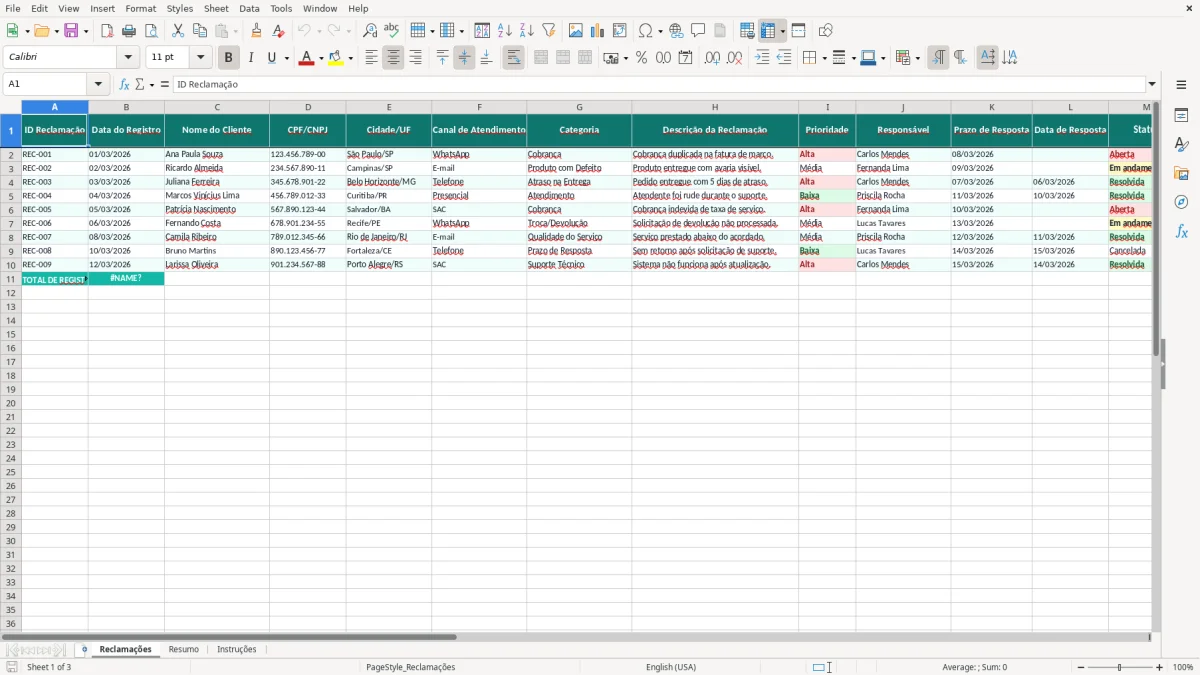Open the font size dropdown
The height and width of the screenshot is (675, 1200).
(x=200, y=58)
